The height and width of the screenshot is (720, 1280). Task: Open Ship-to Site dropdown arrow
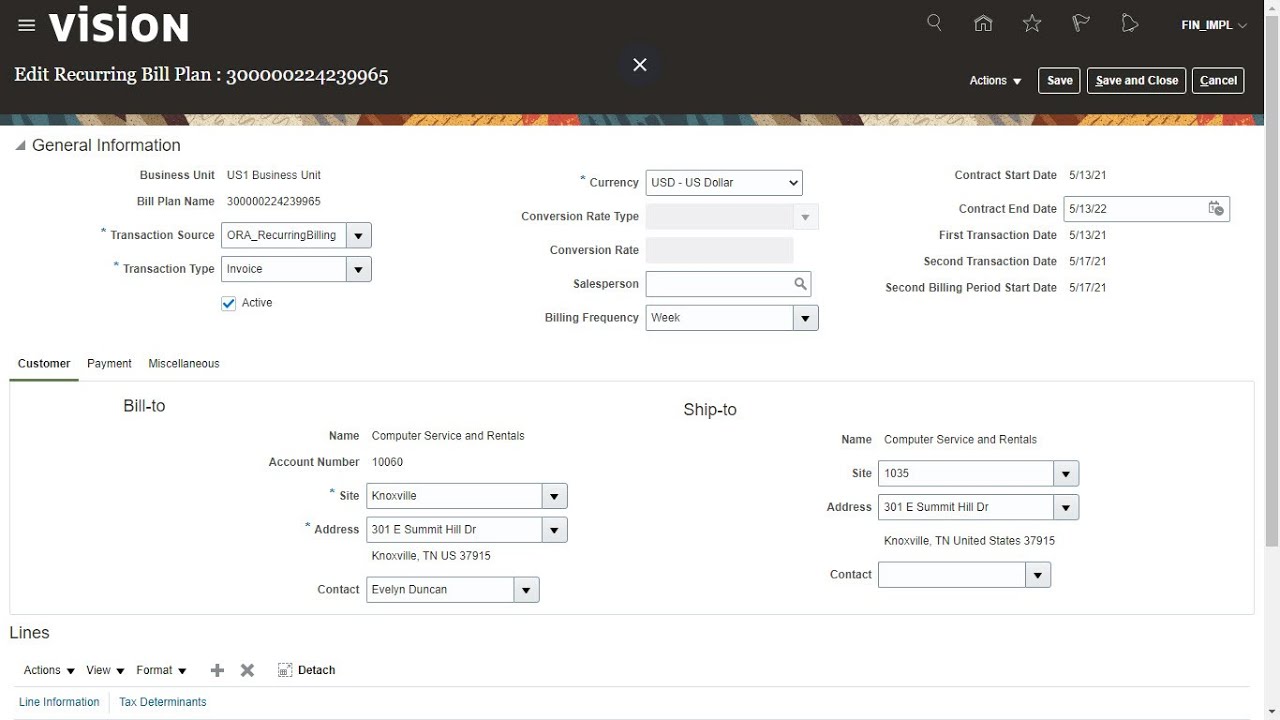tap(1066, 474)
